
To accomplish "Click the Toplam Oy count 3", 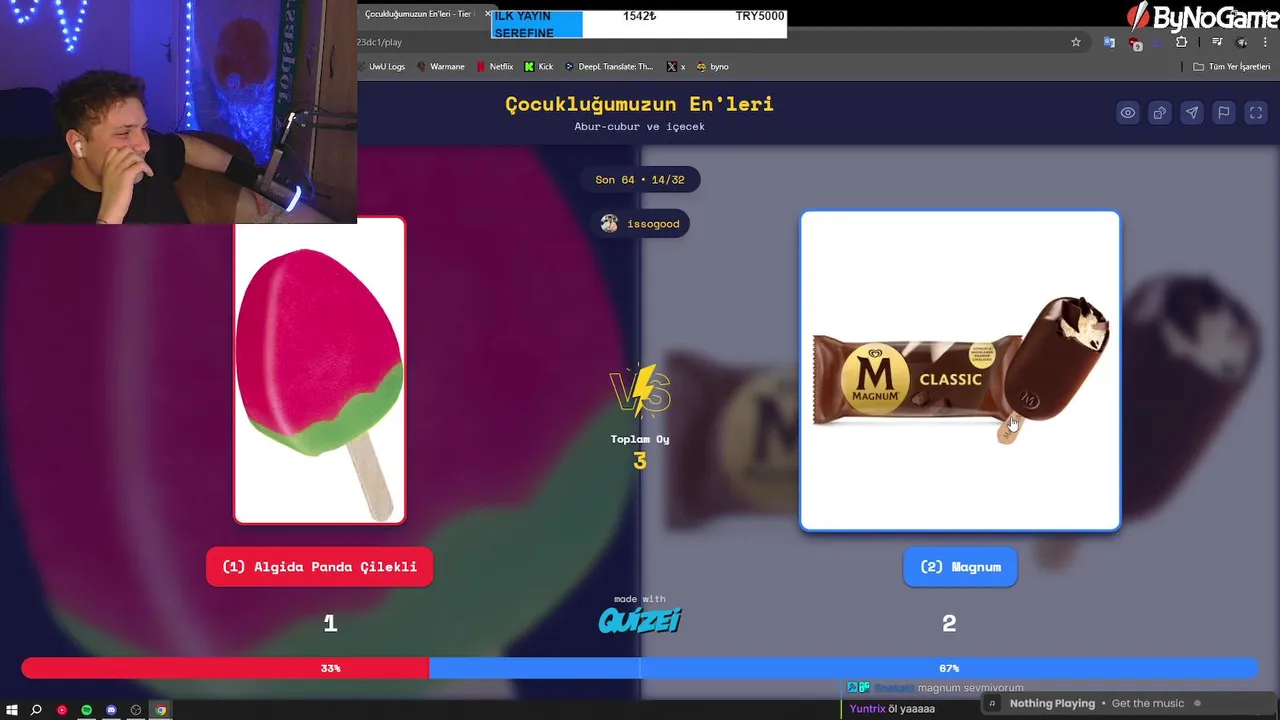I will point(640,461).
